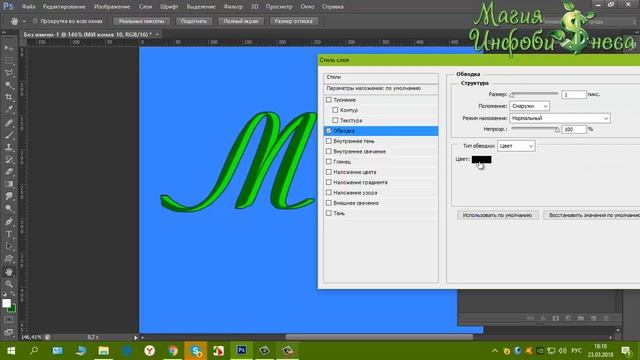Select the Eraser tool

[x=9, y=171]
